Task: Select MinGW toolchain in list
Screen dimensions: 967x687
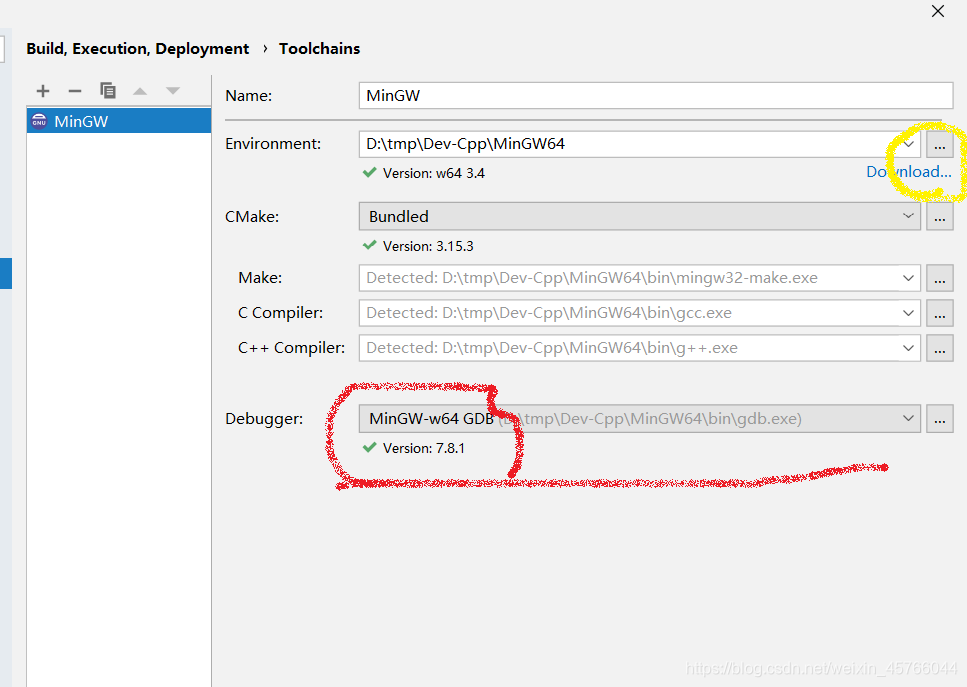Action: [x=118, y=121]
